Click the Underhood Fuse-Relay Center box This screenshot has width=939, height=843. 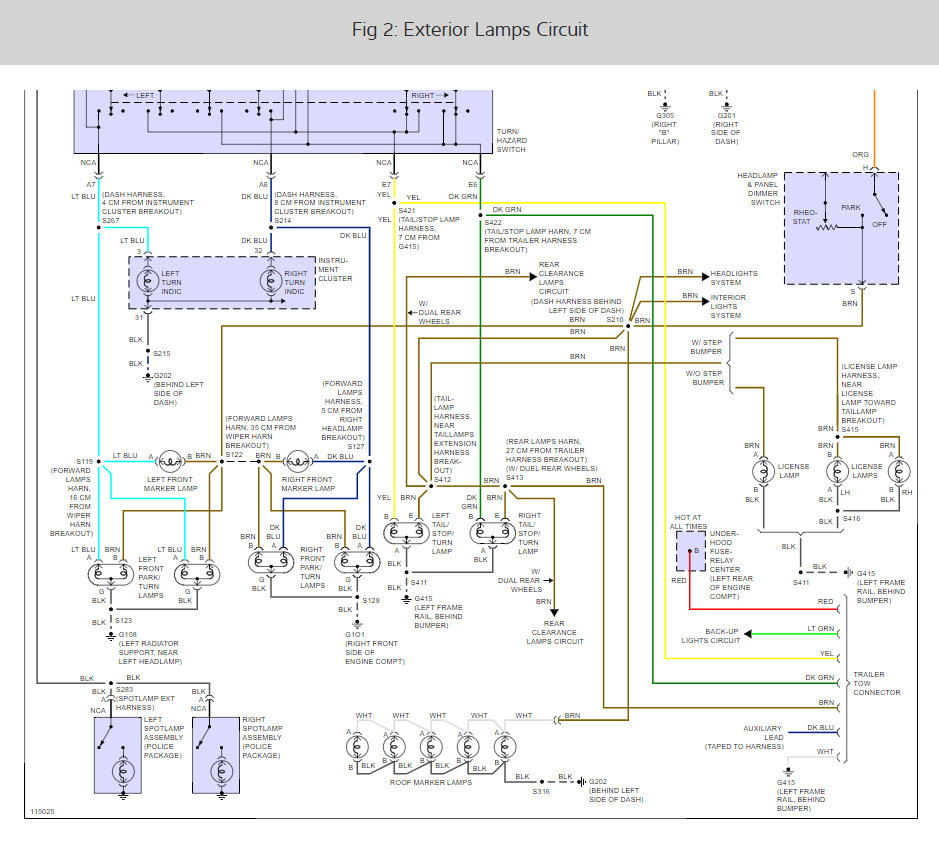click(x=690, y=551)
